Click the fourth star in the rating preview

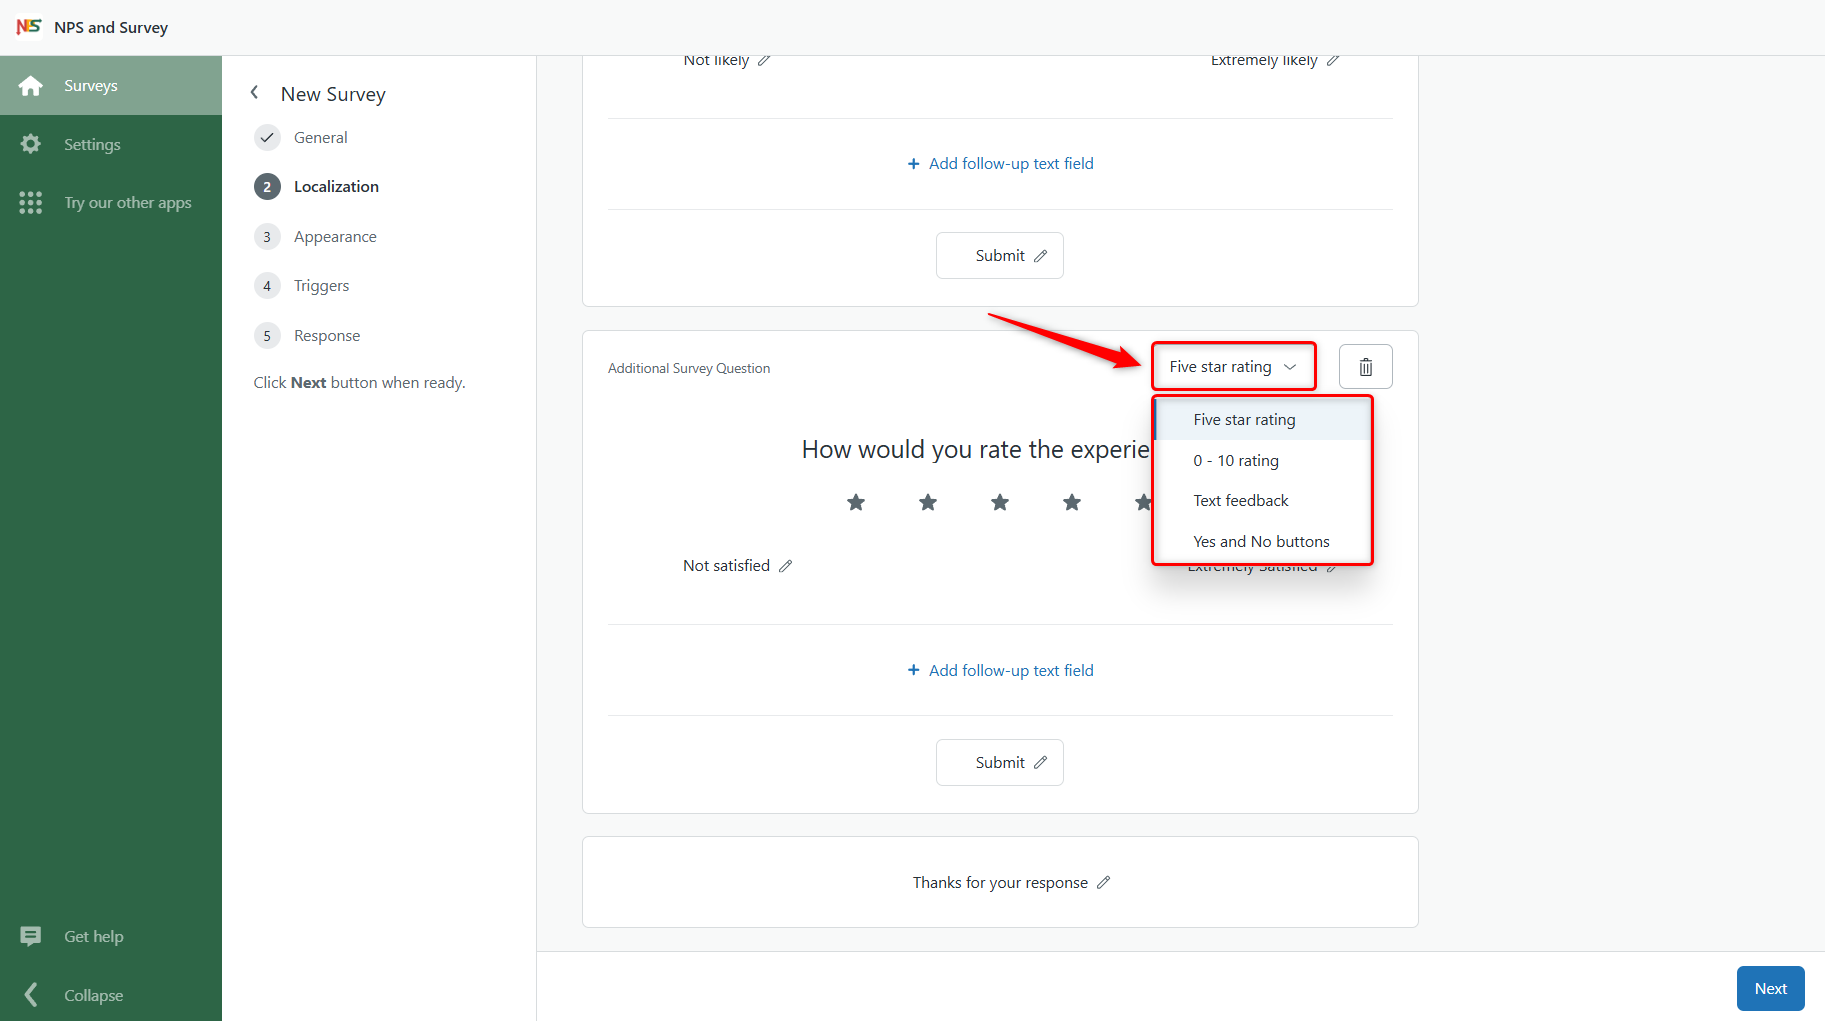[1071, 502]
